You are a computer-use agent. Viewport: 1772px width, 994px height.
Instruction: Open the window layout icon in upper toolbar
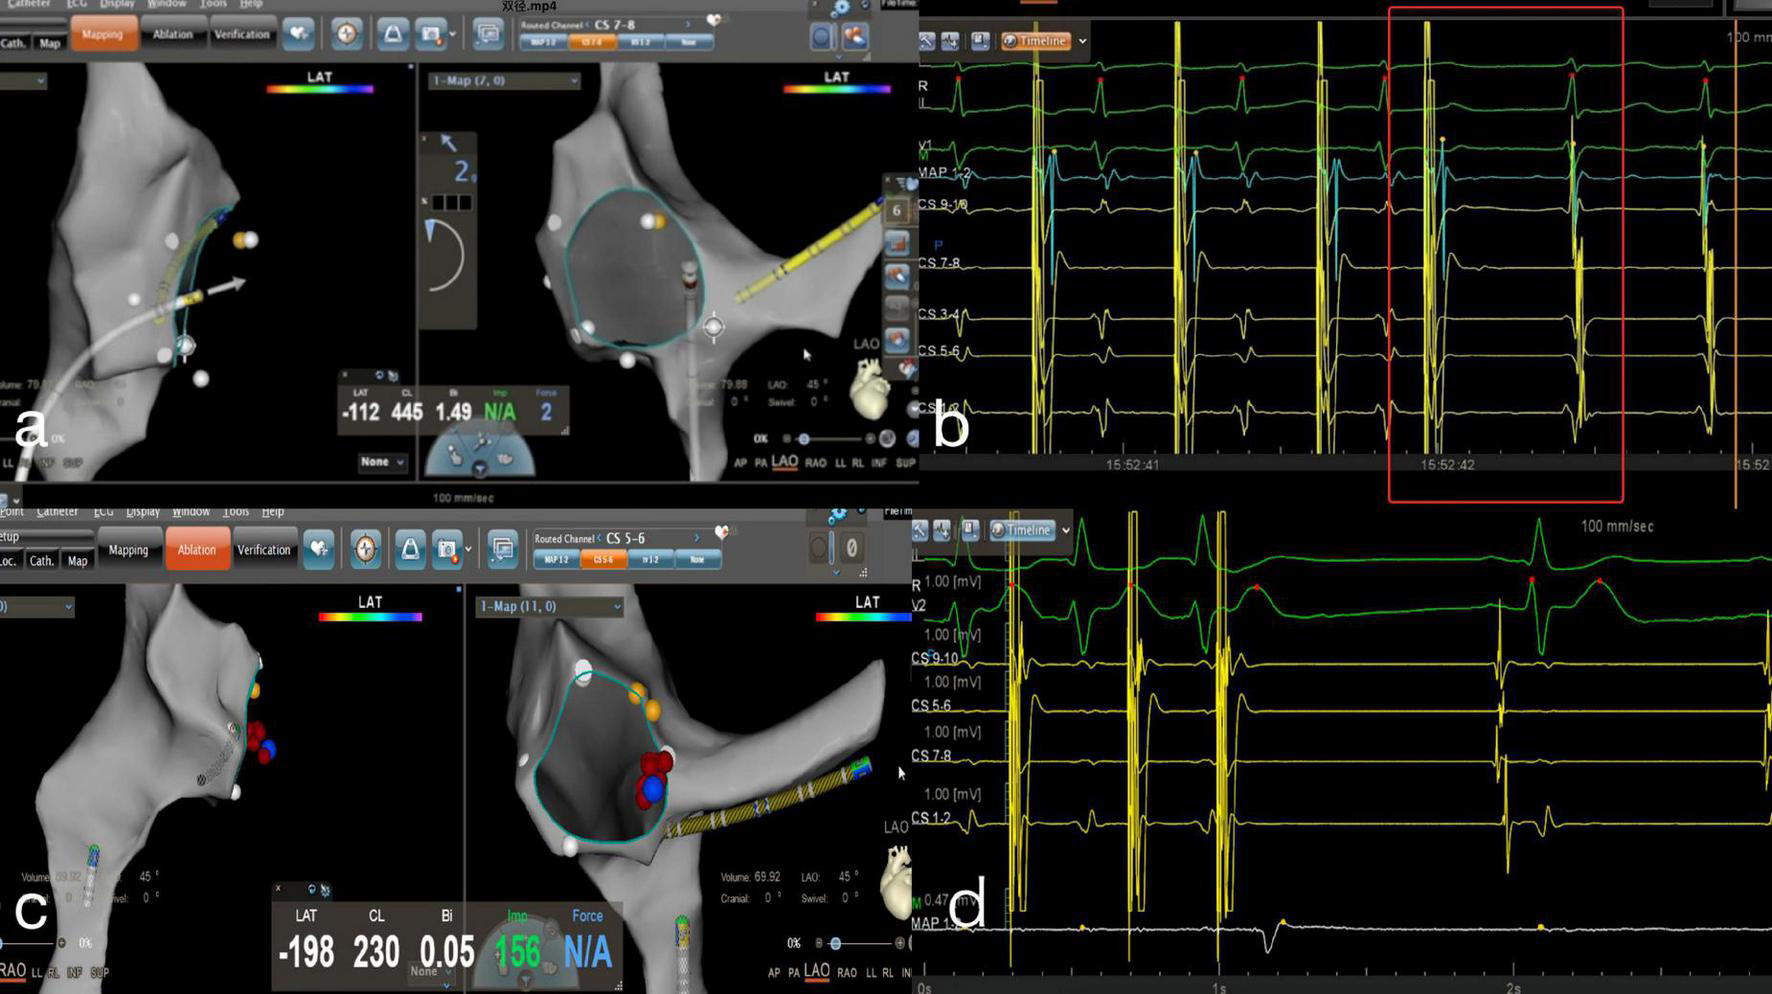[x=488, y=34]
